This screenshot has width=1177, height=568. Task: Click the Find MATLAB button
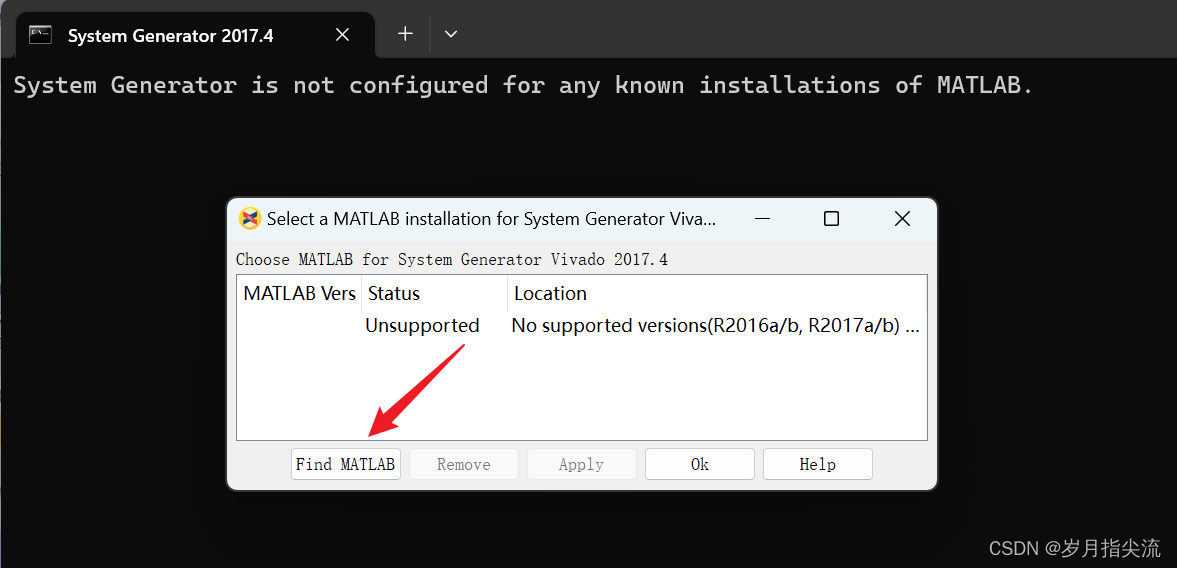pyautogui.click(x=345, y=464)
